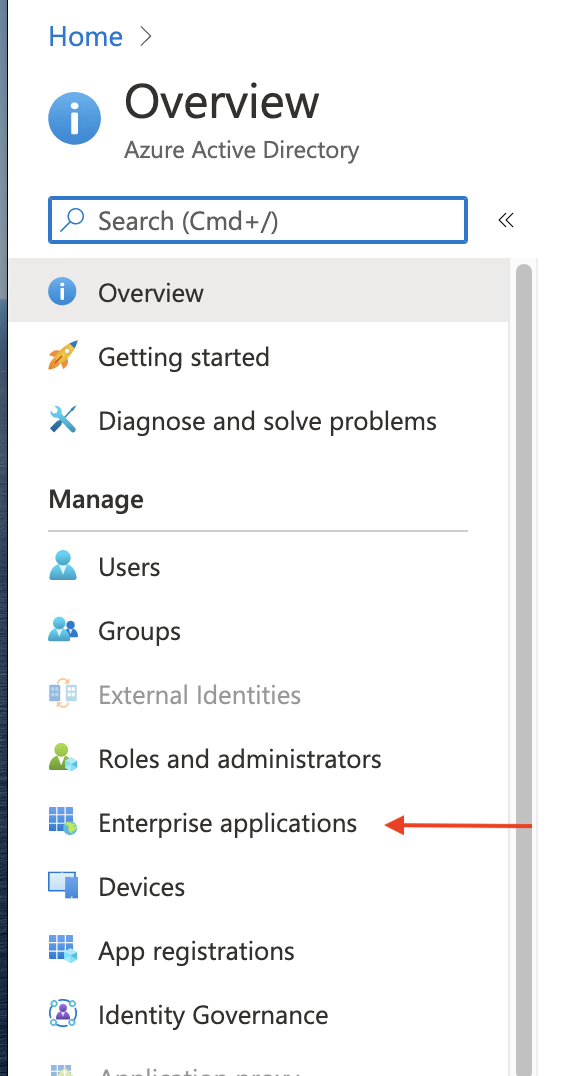Image resolution: width=568 pixels, height=1076 pixels.
Task: Click the Enterprise applications grid icon
Action: [62, 821]
